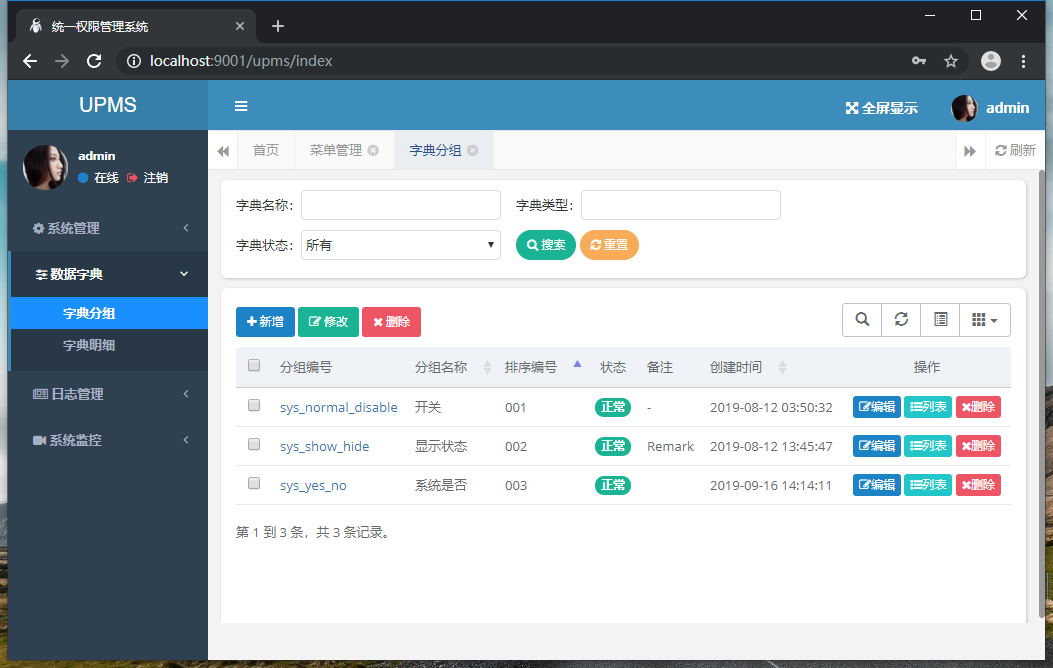Delete the sys_yes_no row

point(978,485)
